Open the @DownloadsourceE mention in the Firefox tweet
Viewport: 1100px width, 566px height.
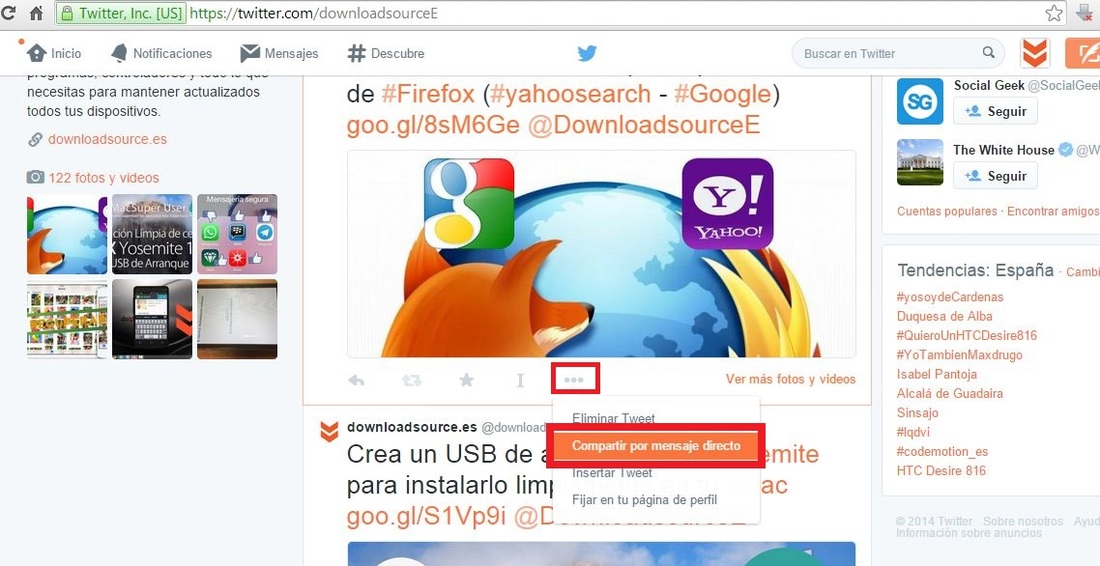click(644, 125)
